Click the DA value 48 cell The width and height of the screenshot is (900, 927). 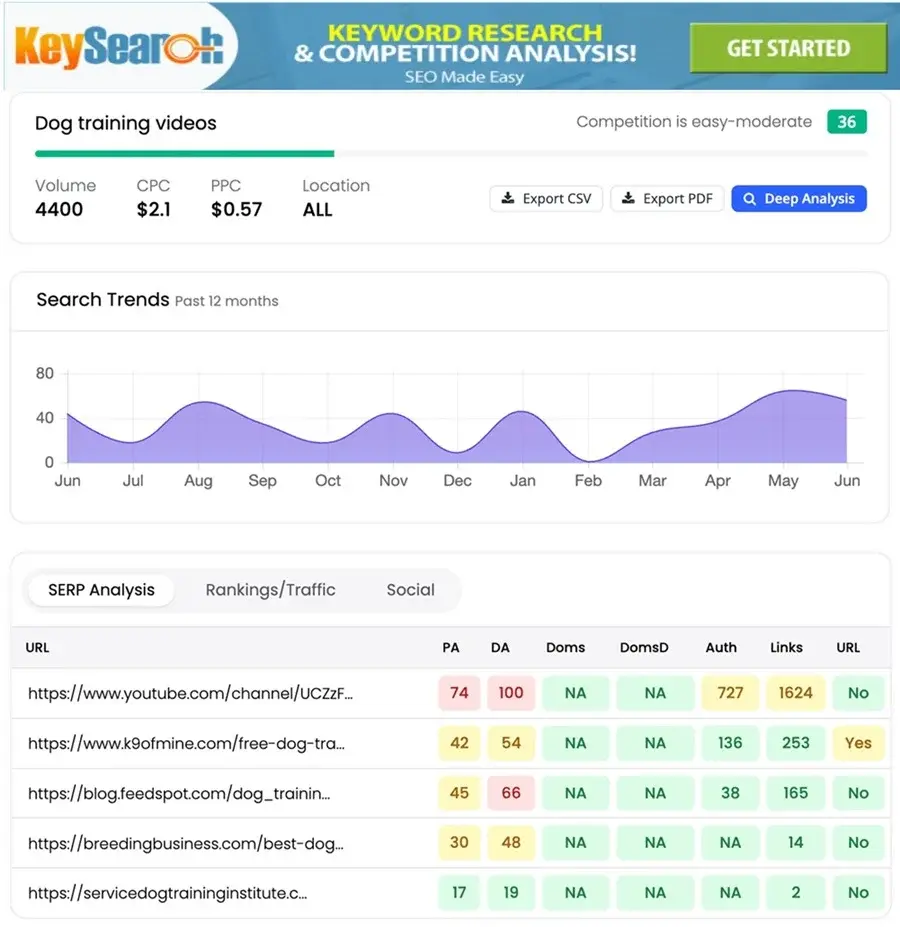(x=511, y=842)
